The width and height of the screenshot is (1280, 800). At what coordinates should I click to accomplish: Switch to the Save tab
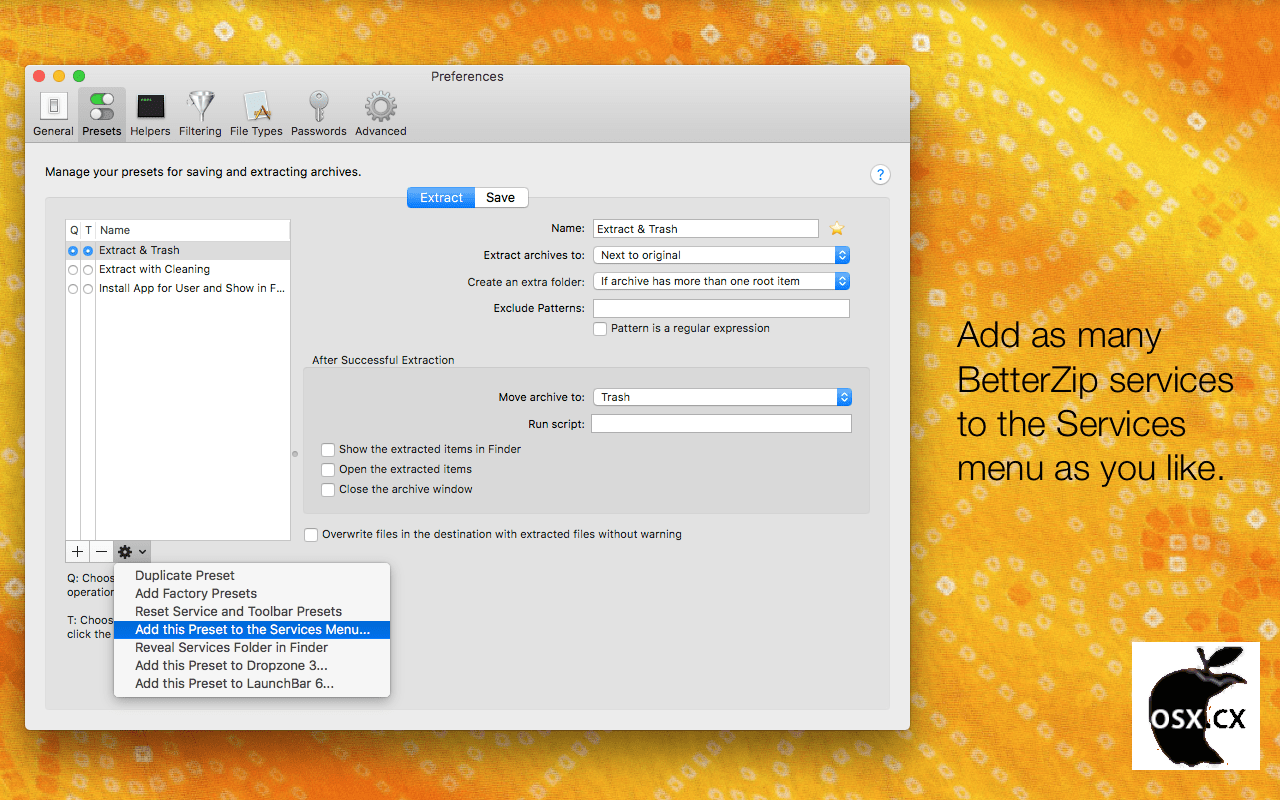(x=501, y=198)
